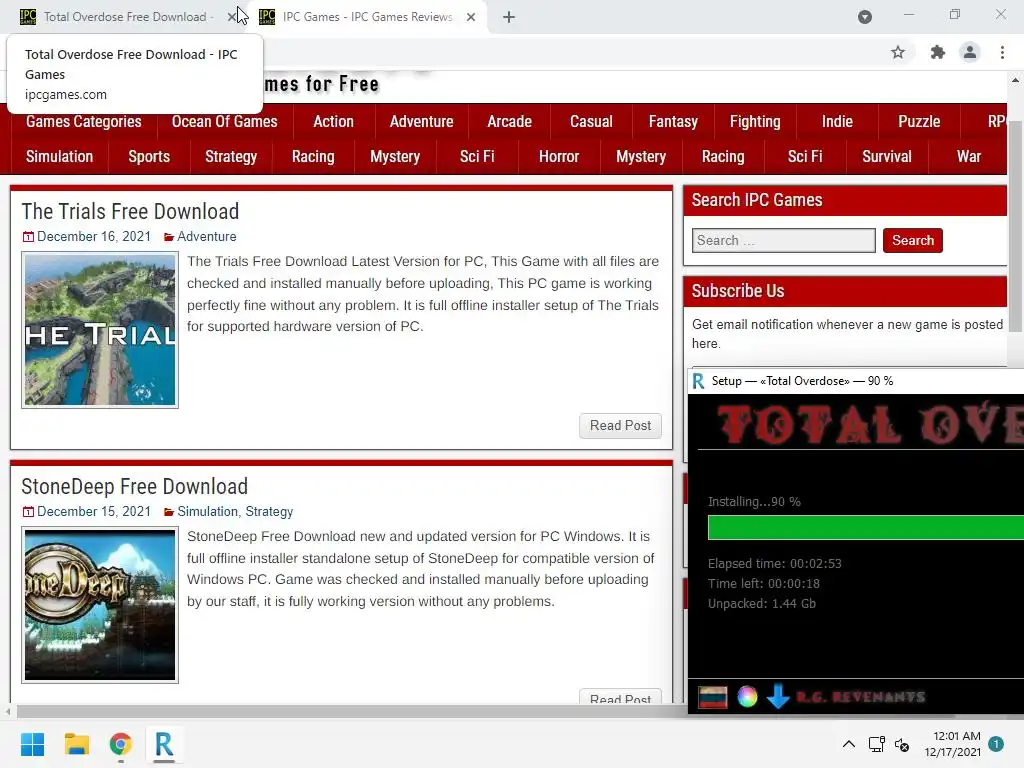The image size is (1024, 768).
Task: Show hidden system tray icons
Action: tap(848, 744)
